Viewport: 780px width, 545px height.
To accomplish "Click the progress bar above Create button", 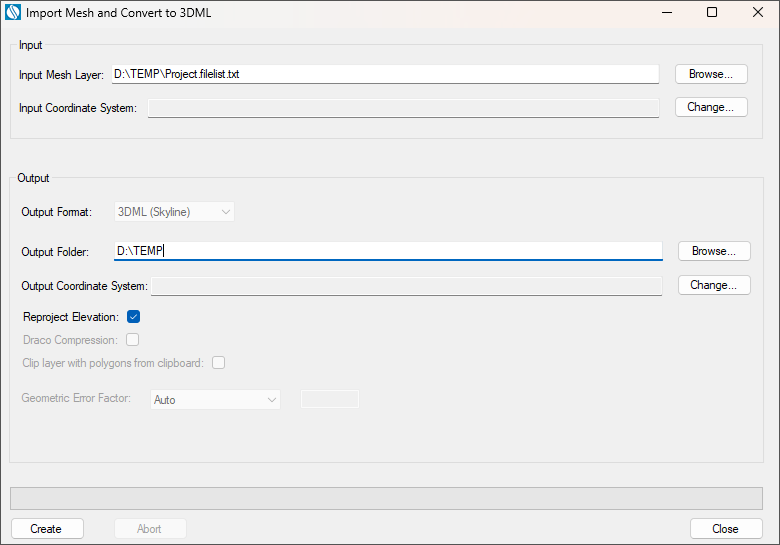I will [386, 498].
